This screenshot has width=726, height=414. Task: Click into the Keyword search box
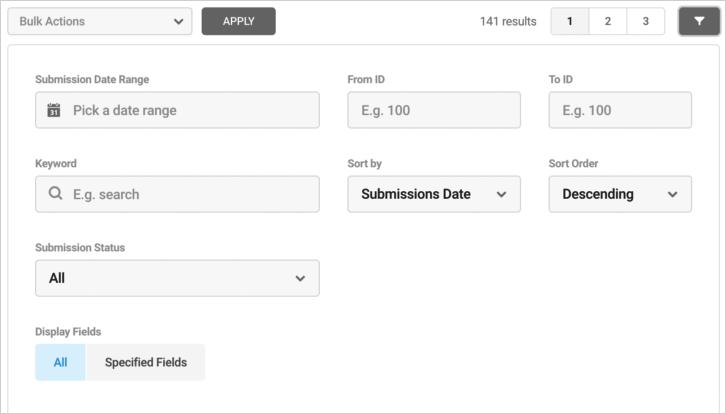[190, 194]
